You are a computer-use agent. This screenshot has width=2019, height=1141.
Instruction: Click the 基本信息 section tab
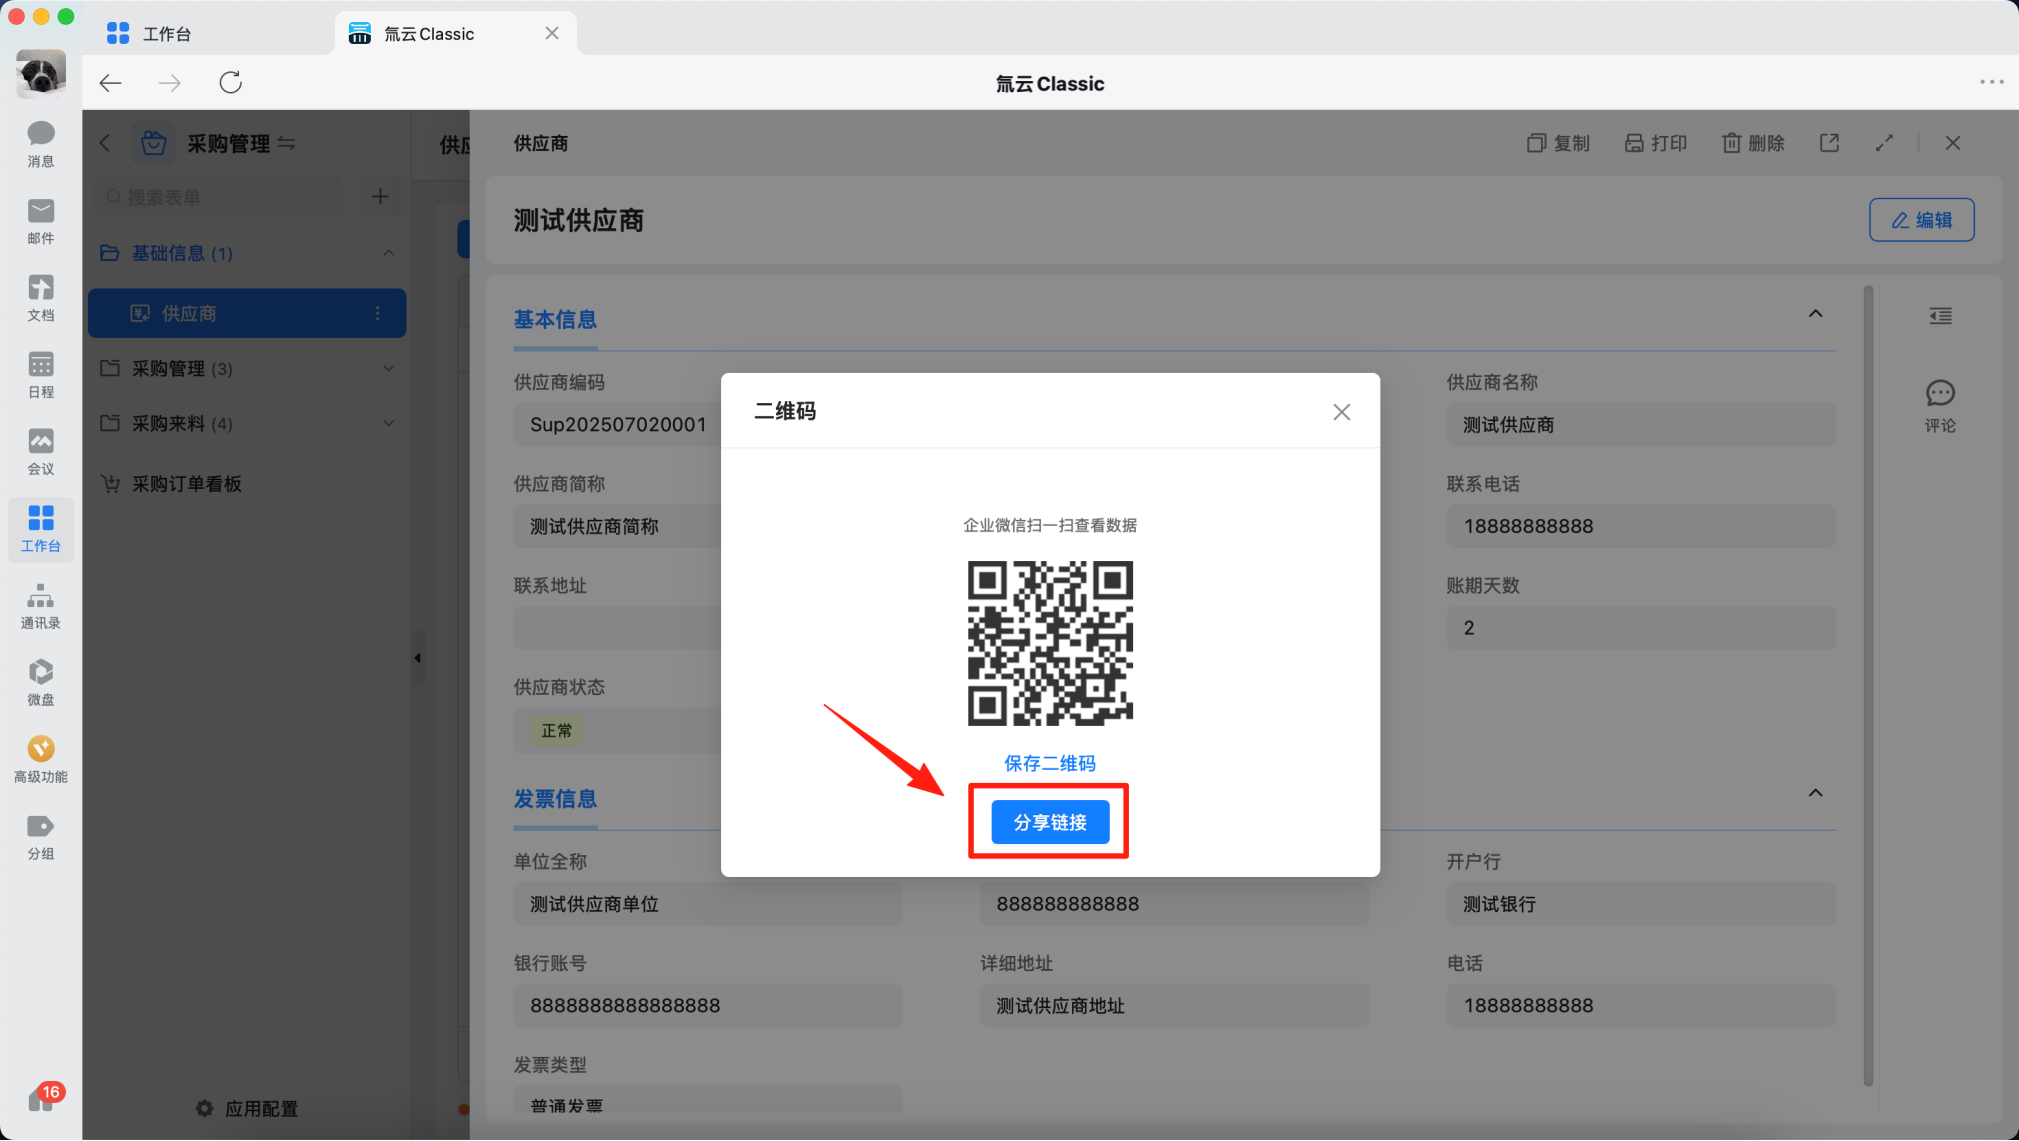tap(555, 319)
